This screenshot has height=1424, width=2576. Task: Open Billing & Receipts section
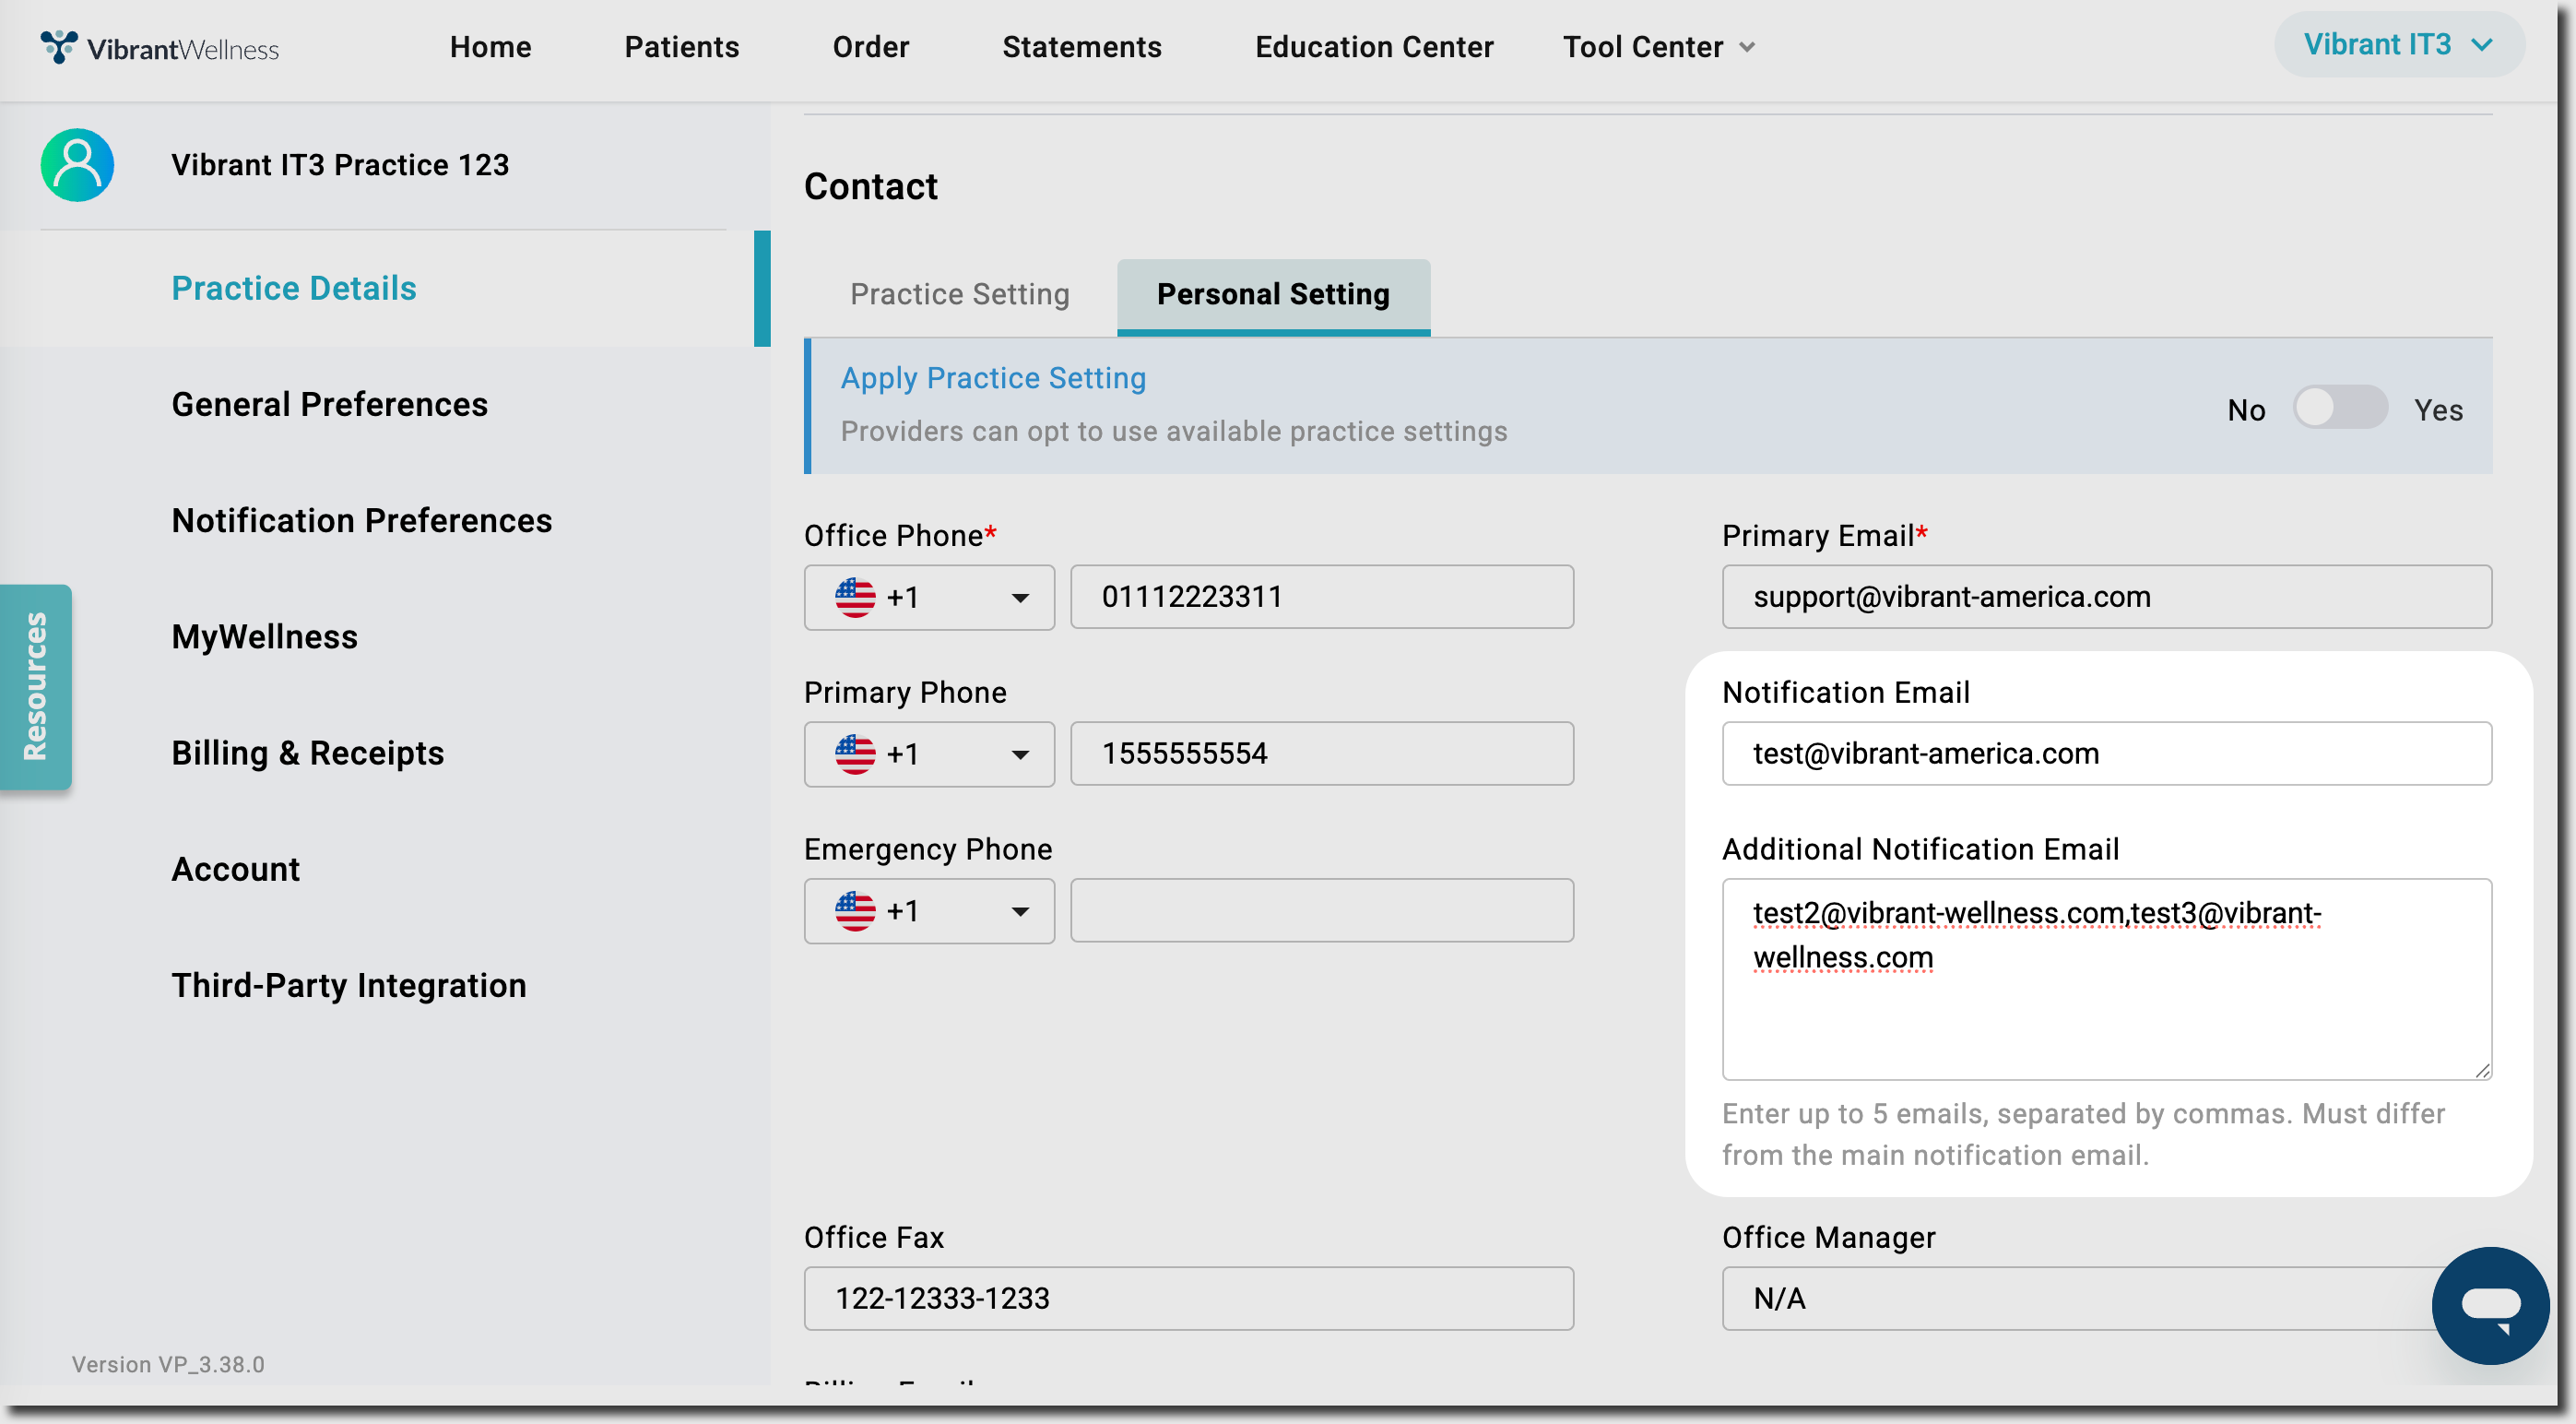(307, 753)
